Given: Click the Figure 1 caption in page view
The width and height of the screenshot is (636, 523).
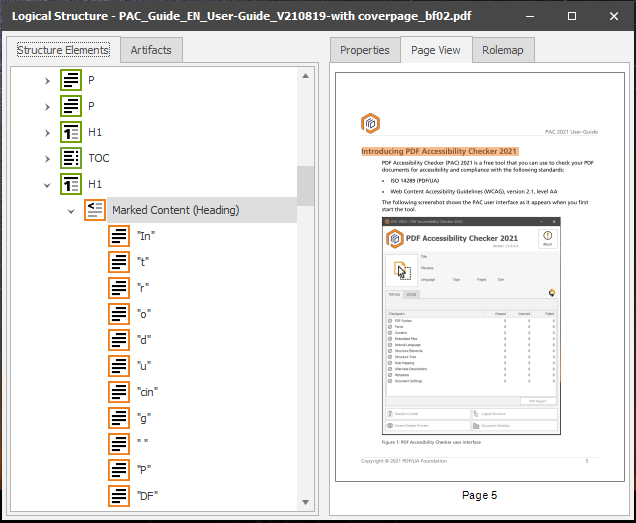Looking at the screenshot, I should tap(431, 442).
